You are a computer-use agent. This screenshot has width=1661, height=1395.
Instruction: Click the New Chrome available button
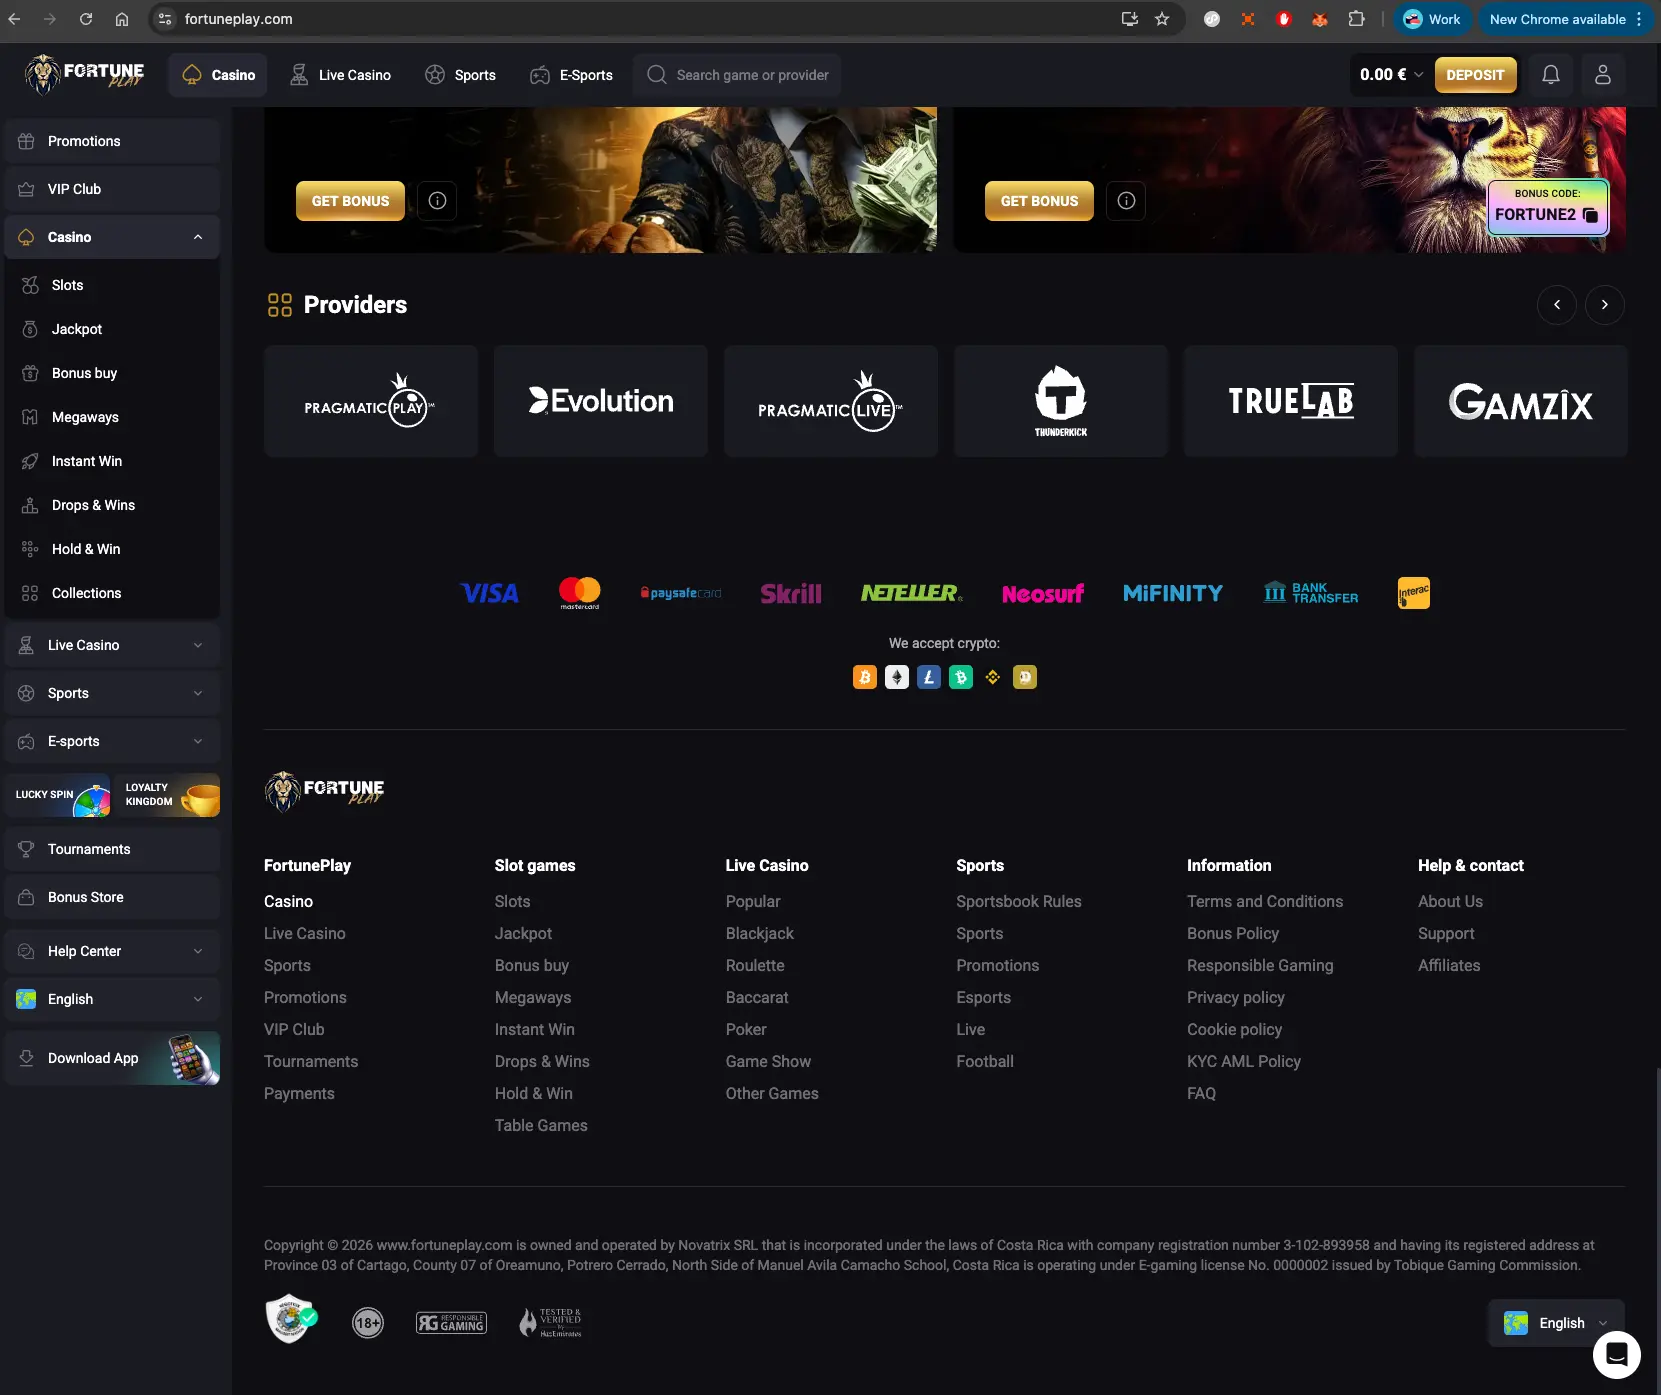click(1565, 19)
